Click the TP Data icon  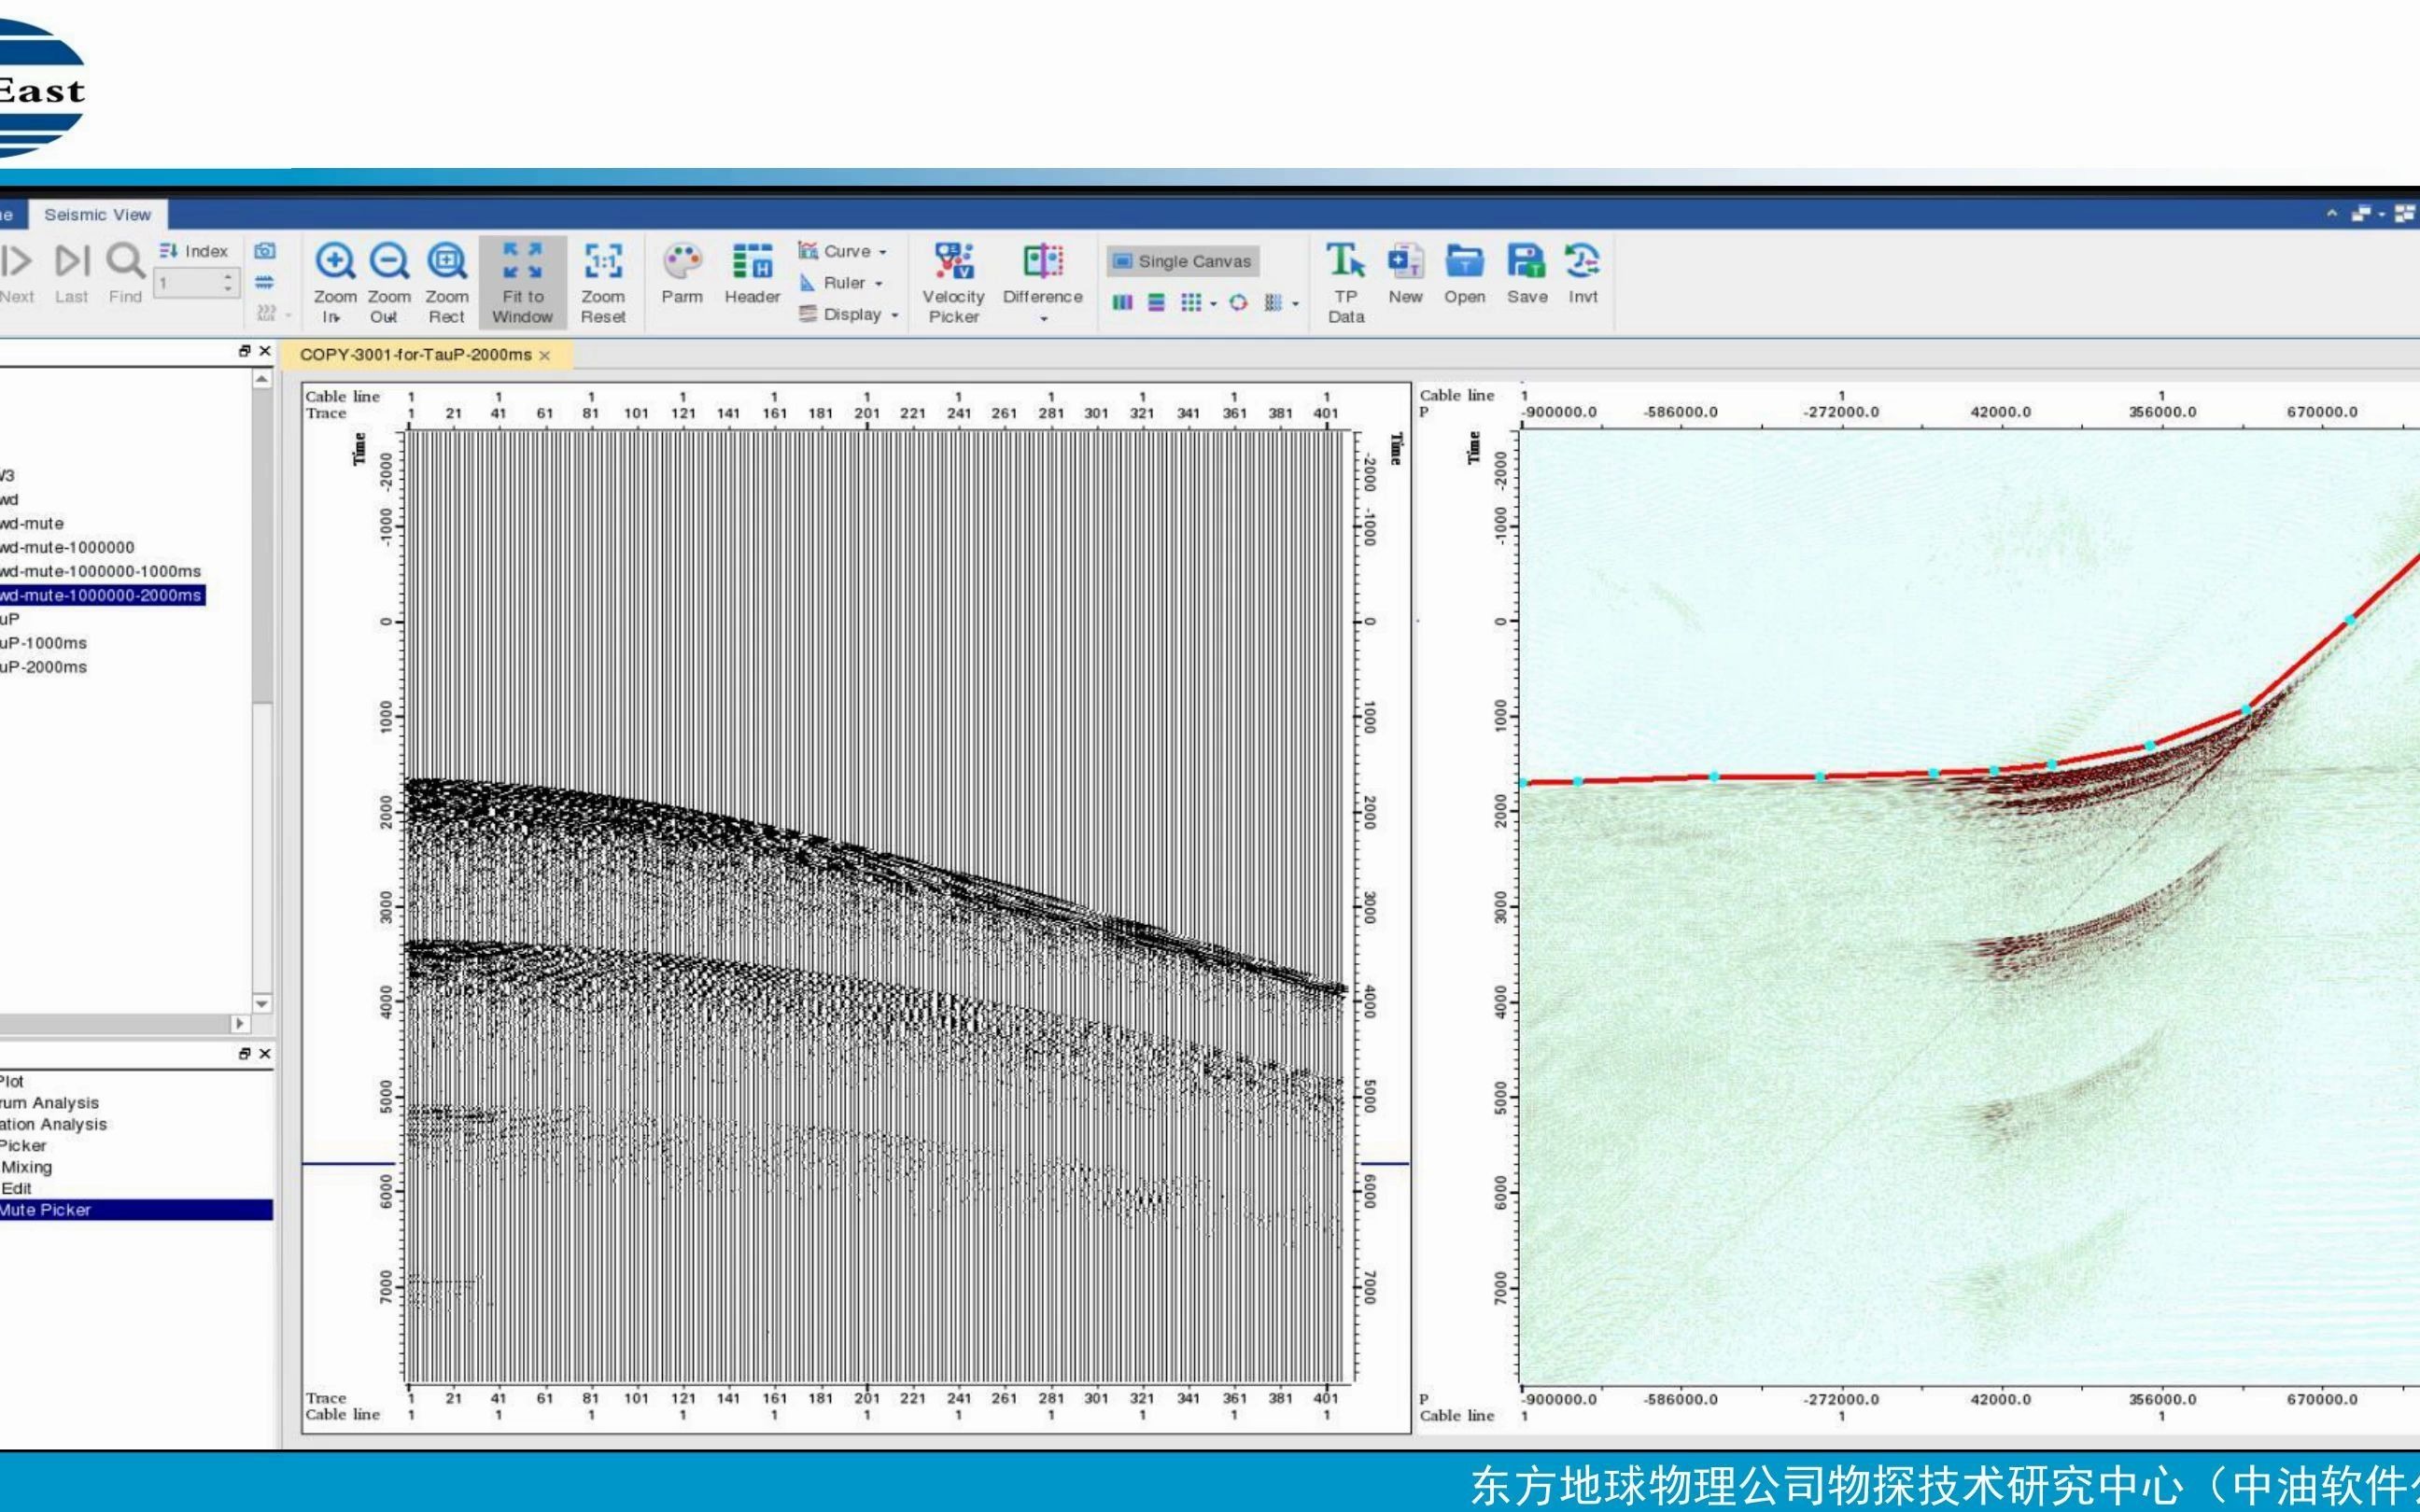[1345, 262]
